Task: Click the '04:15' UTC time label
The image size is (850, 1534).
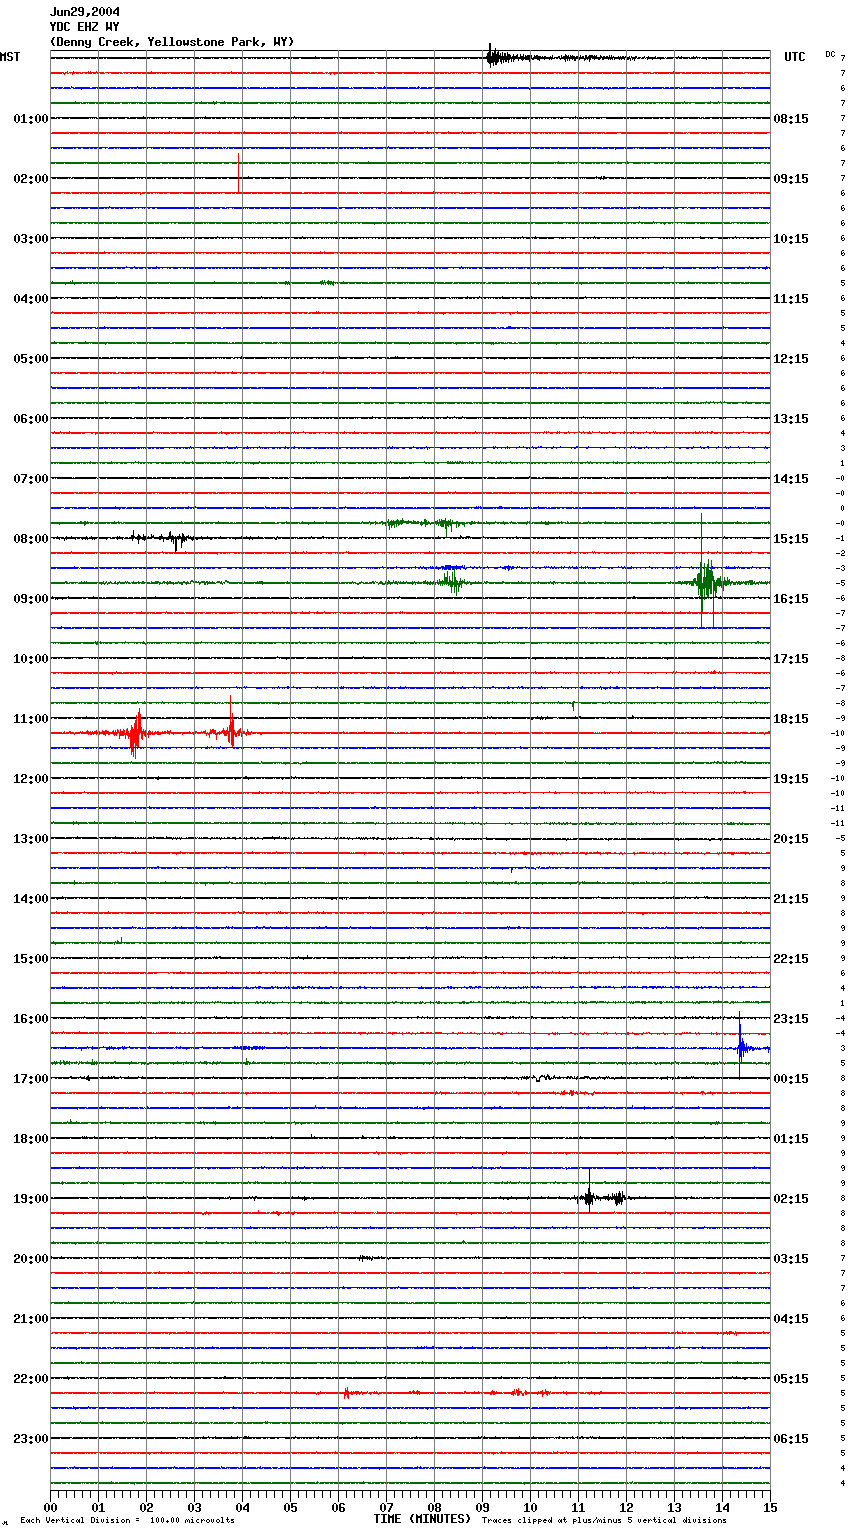Action: pos(791,1319)
